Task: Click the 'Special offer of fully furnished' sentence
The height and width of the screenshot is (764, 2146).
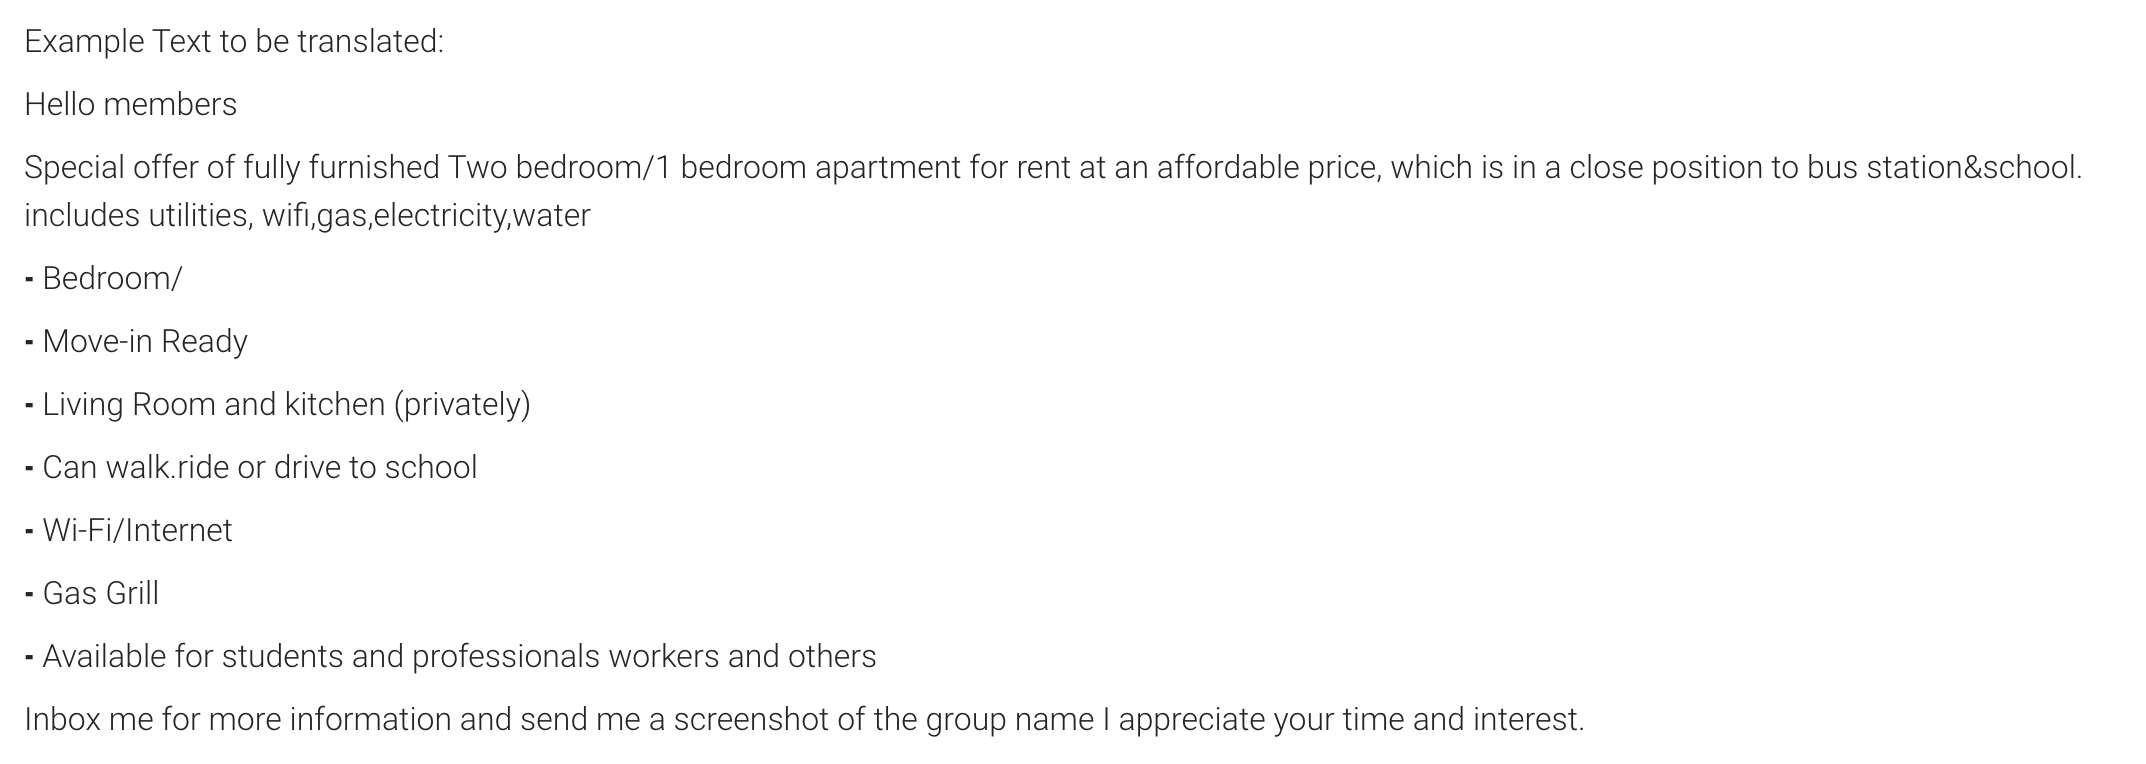Action: (1053, 168)
